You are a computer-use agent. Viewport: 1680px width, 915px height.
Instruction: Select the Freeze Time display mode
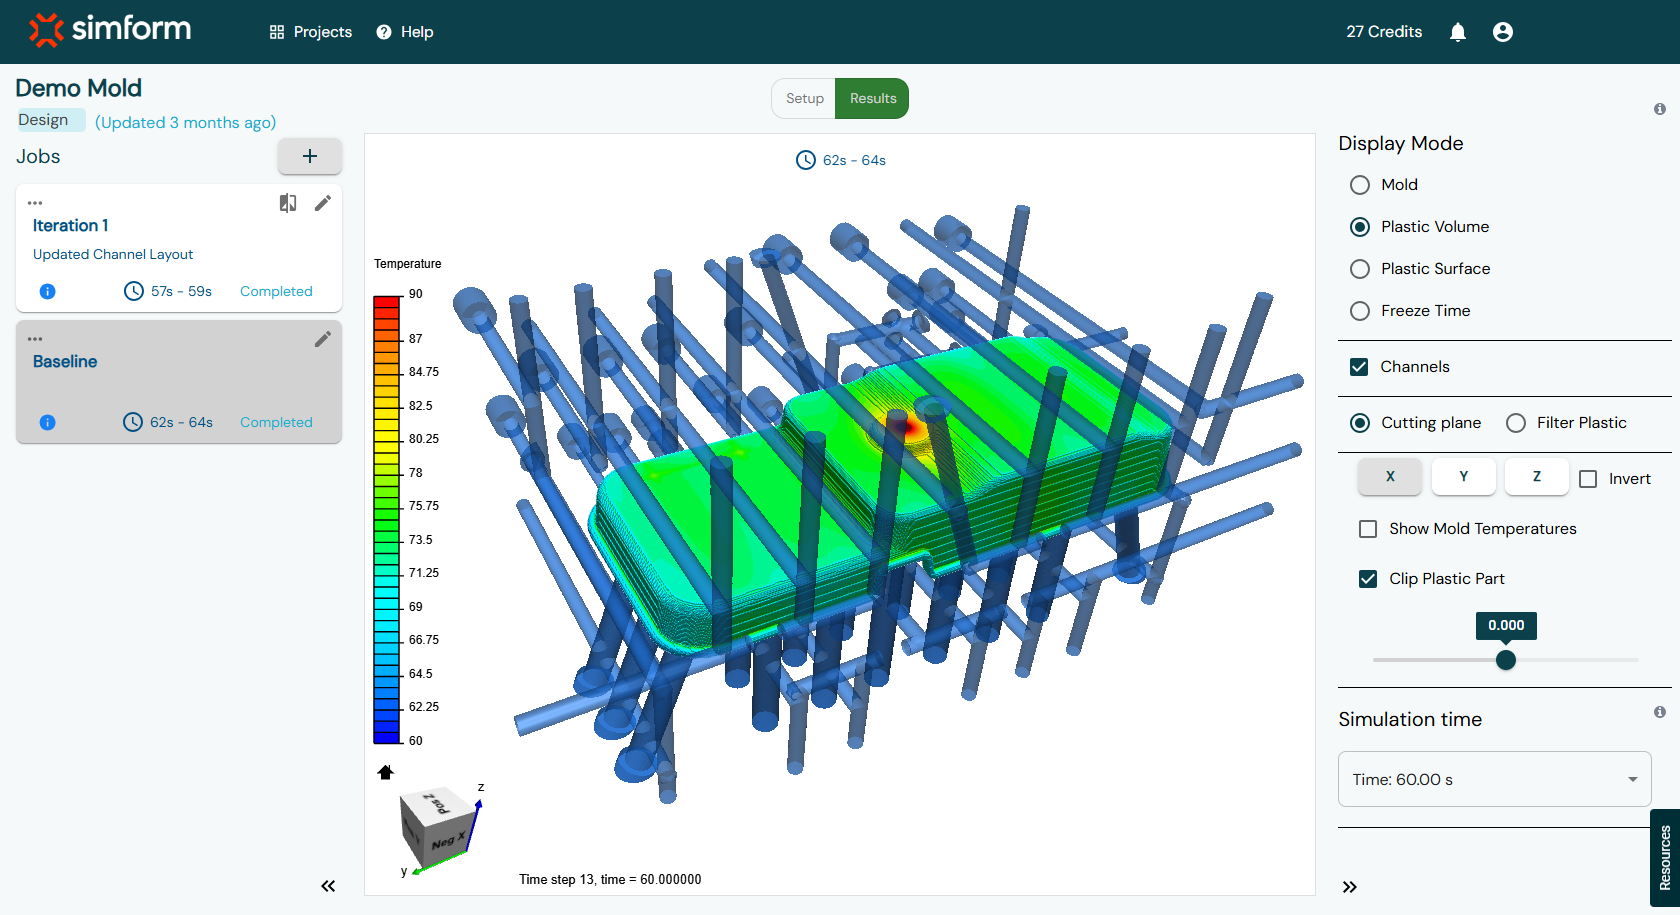point(1360,311)
